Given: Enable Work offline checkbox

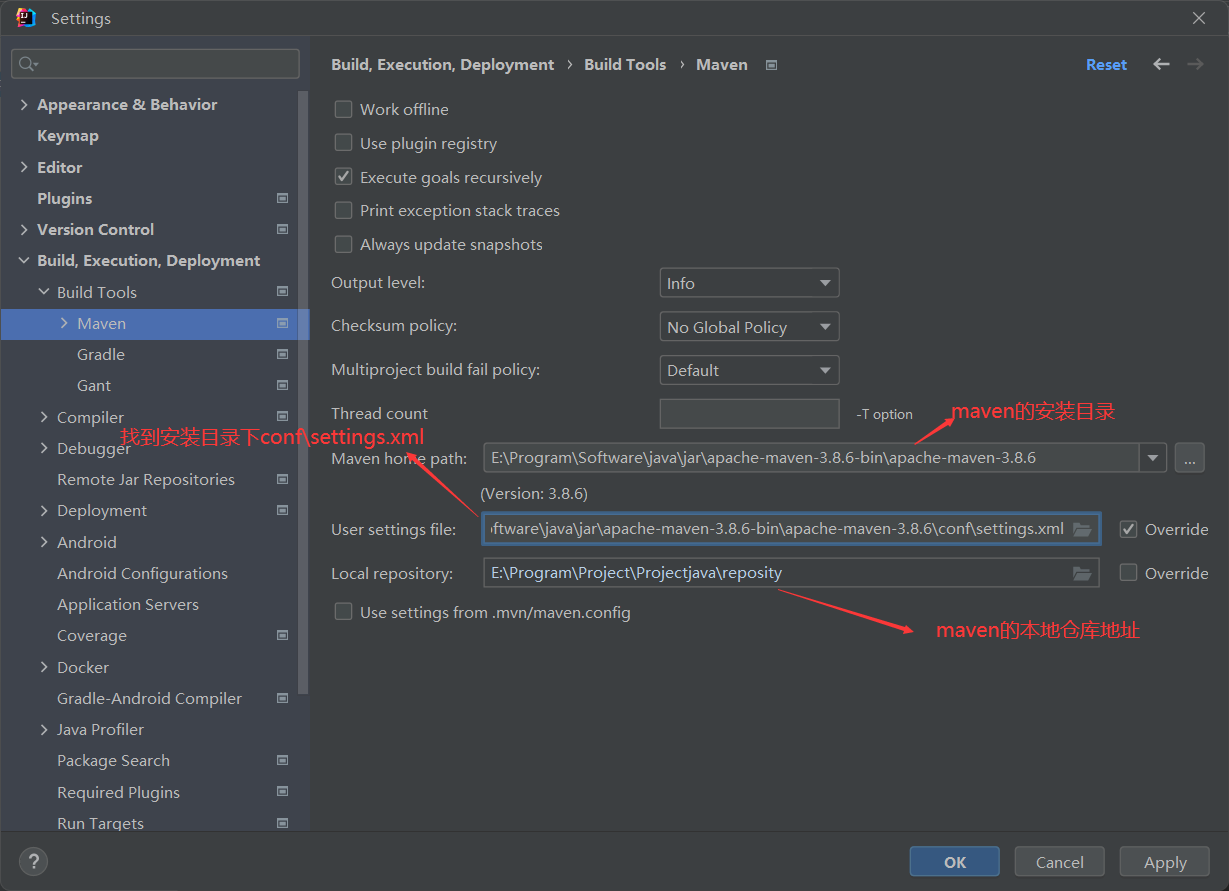Looking at the screenshot, I should tap(343, 109).
